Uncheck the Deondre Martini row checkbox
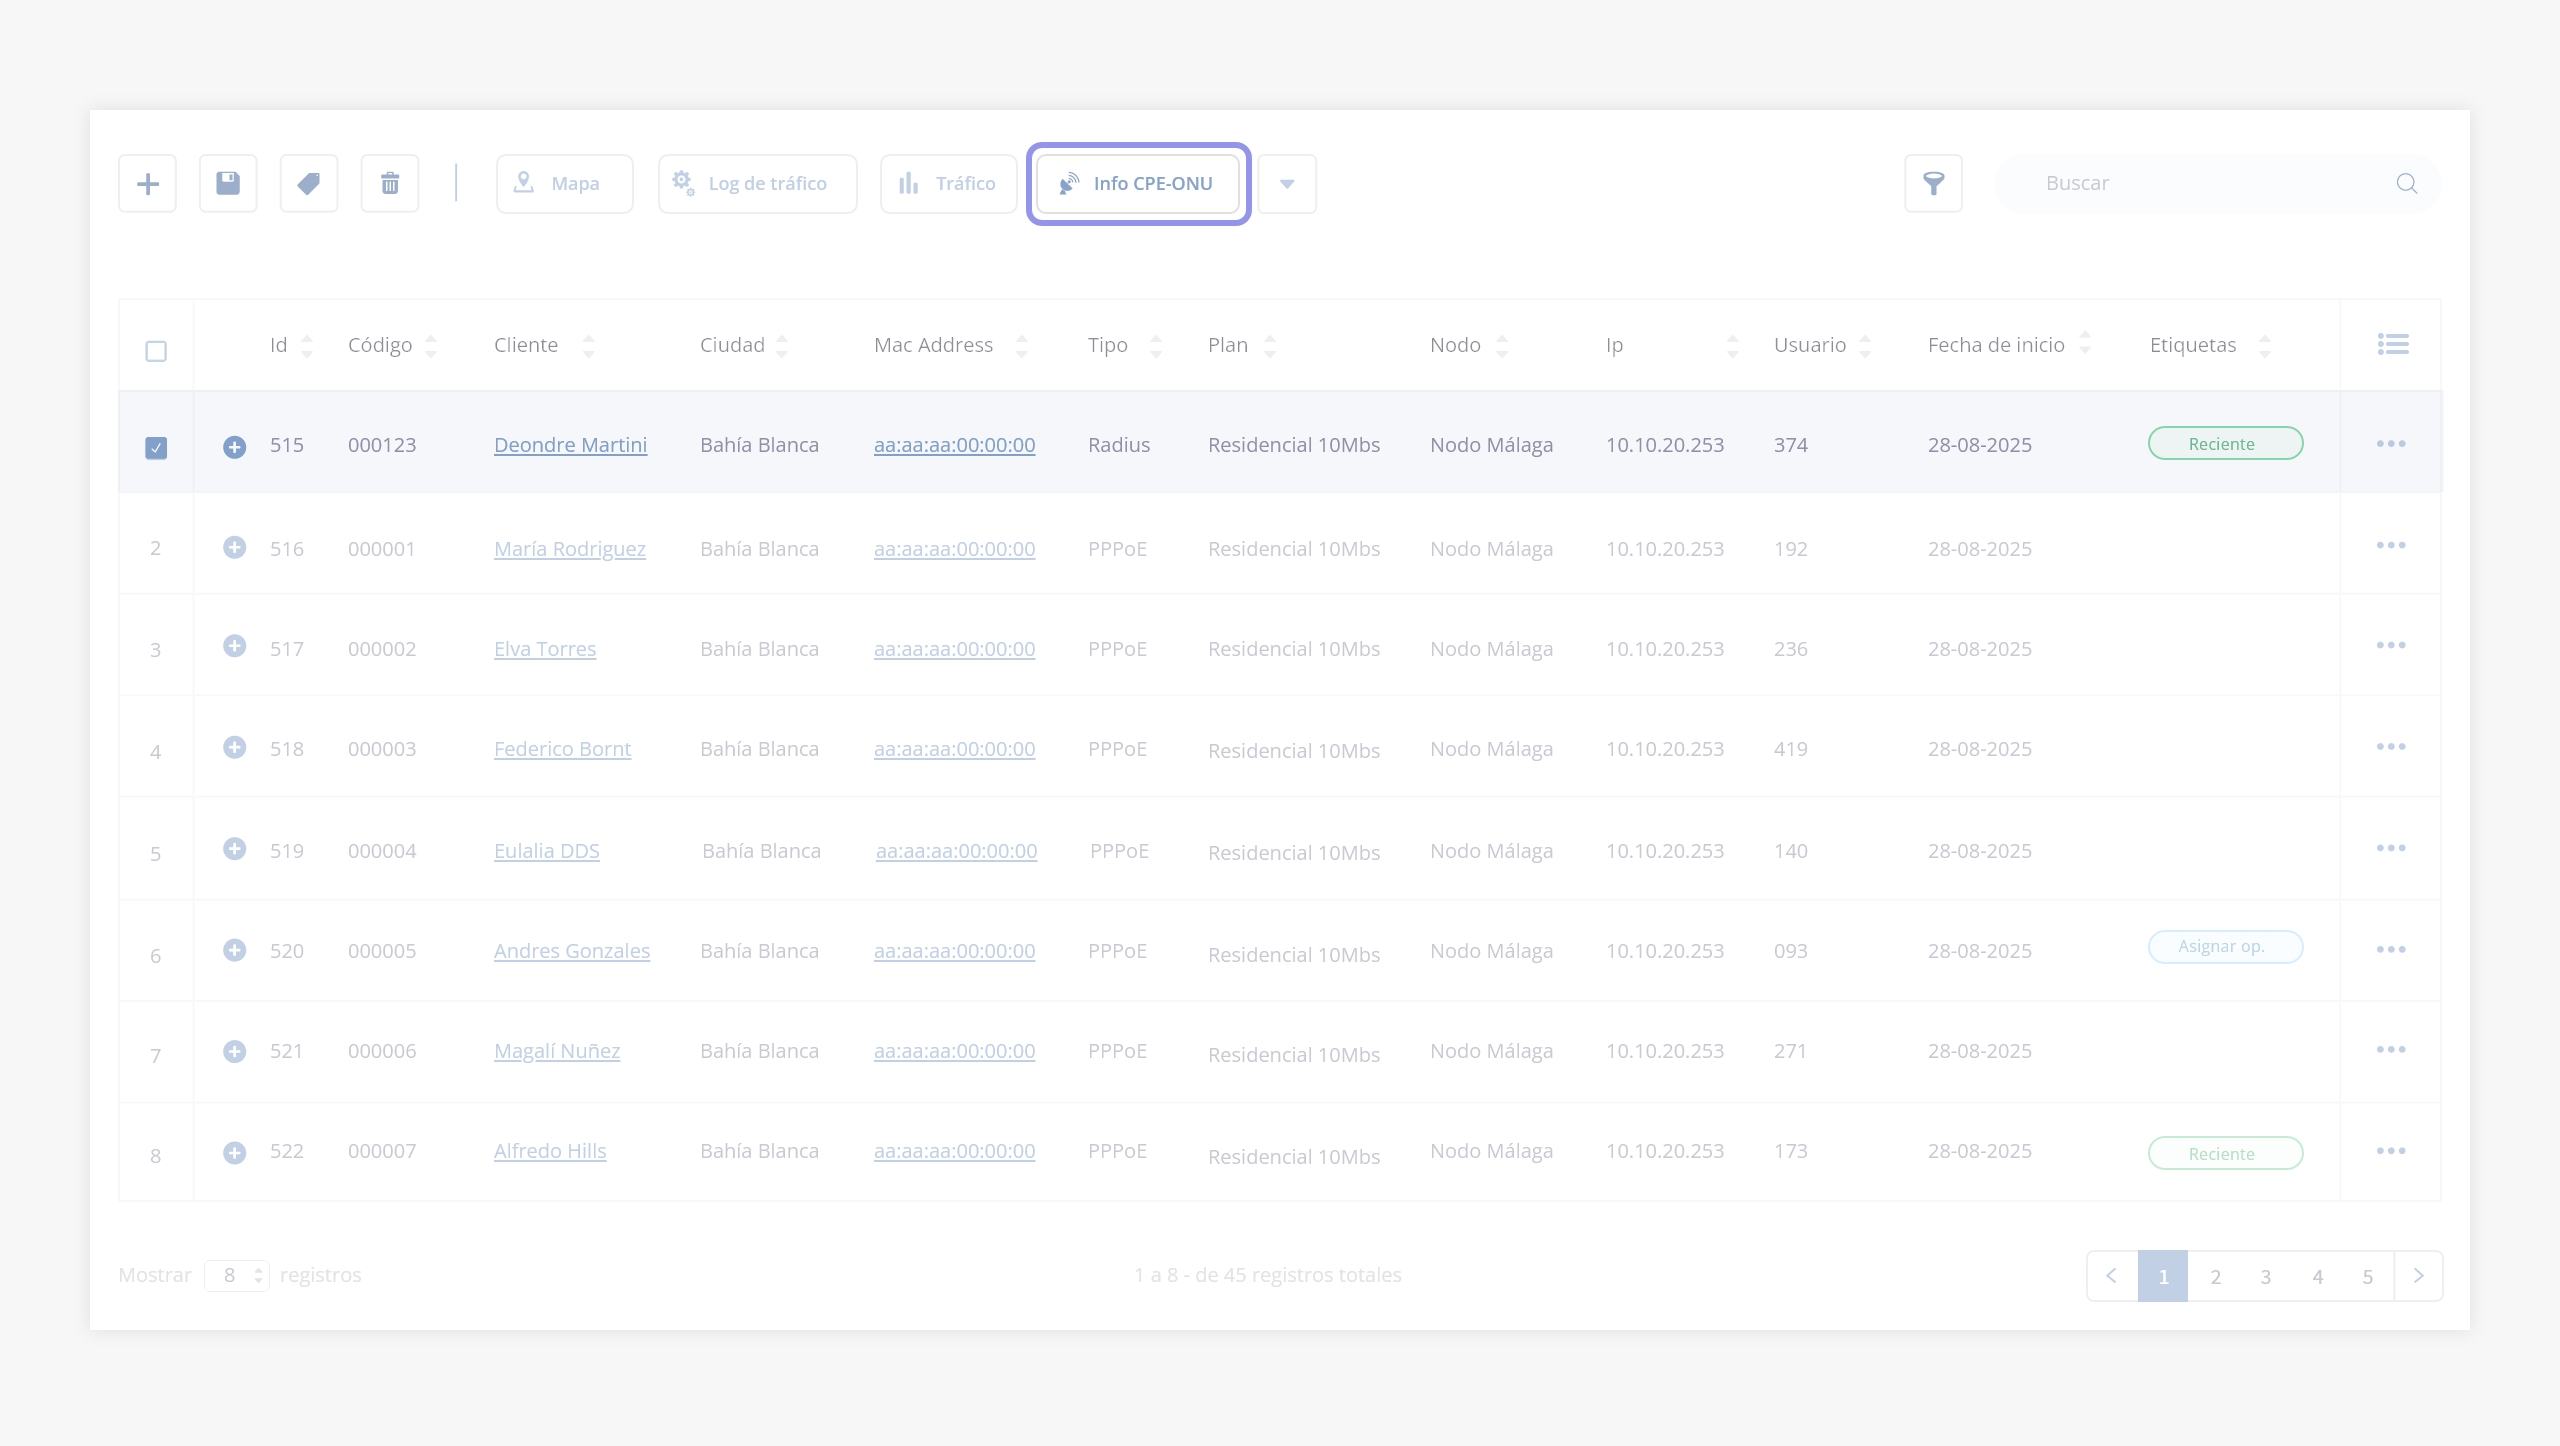 (156, 447)
